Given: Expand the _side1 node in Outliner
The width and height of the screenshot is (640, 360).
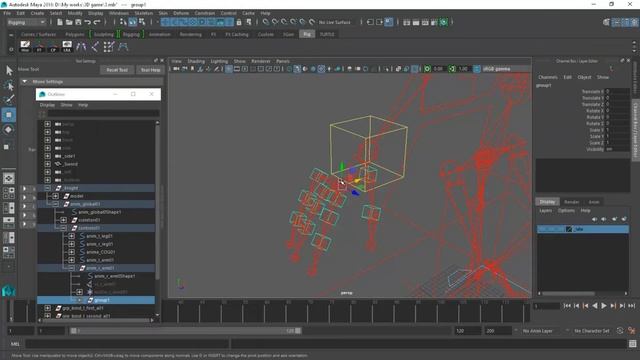Looking at the screenshot, I should coord(48,156).
